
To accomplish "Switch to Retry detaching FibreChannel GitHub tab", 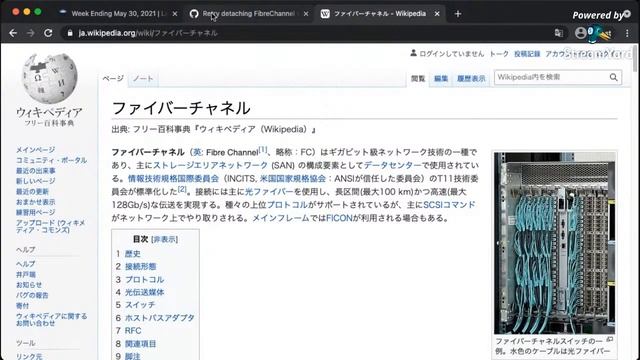I will pyautogui.click(x=248, y=14).
